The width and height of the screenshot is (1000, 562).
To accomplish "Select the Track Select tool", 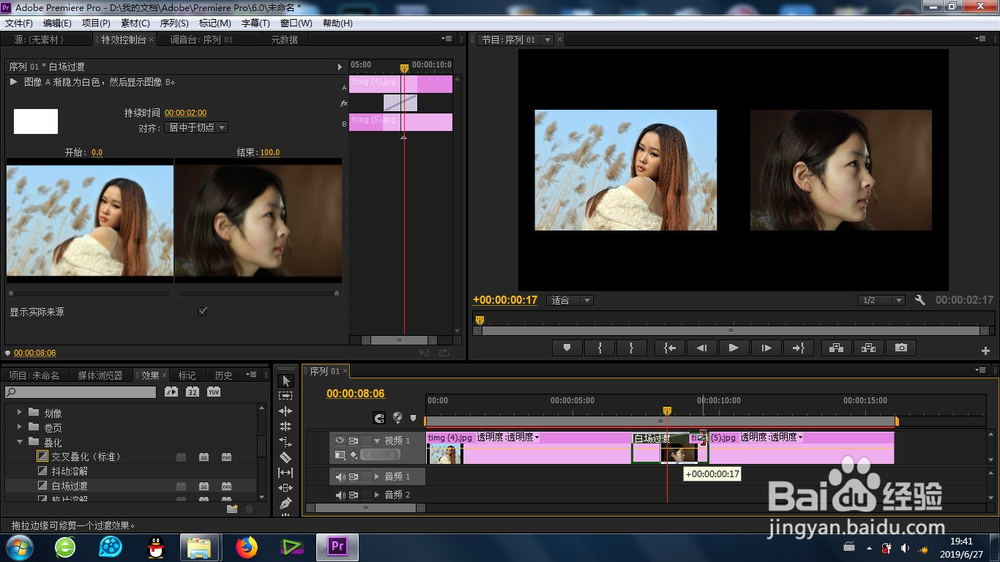I will 286,396.
